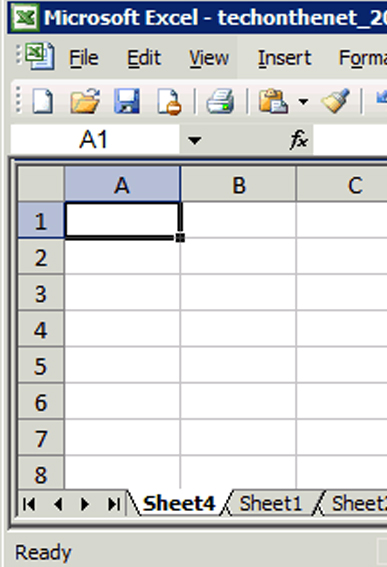This screenshot has width=387, height=567.
Task: Click the fx Insert Function icon
Action: [x=299, y=139]
